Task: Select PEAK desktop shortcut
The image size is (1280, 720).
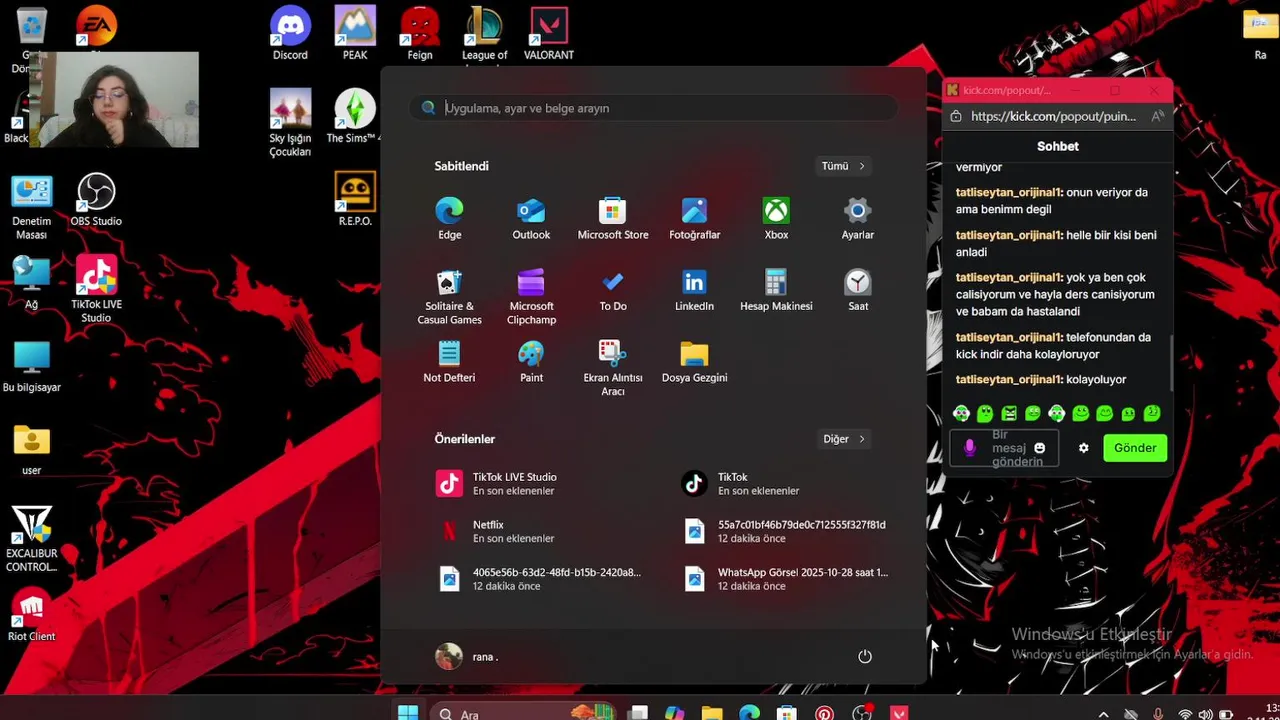Action: pos(355,33)
